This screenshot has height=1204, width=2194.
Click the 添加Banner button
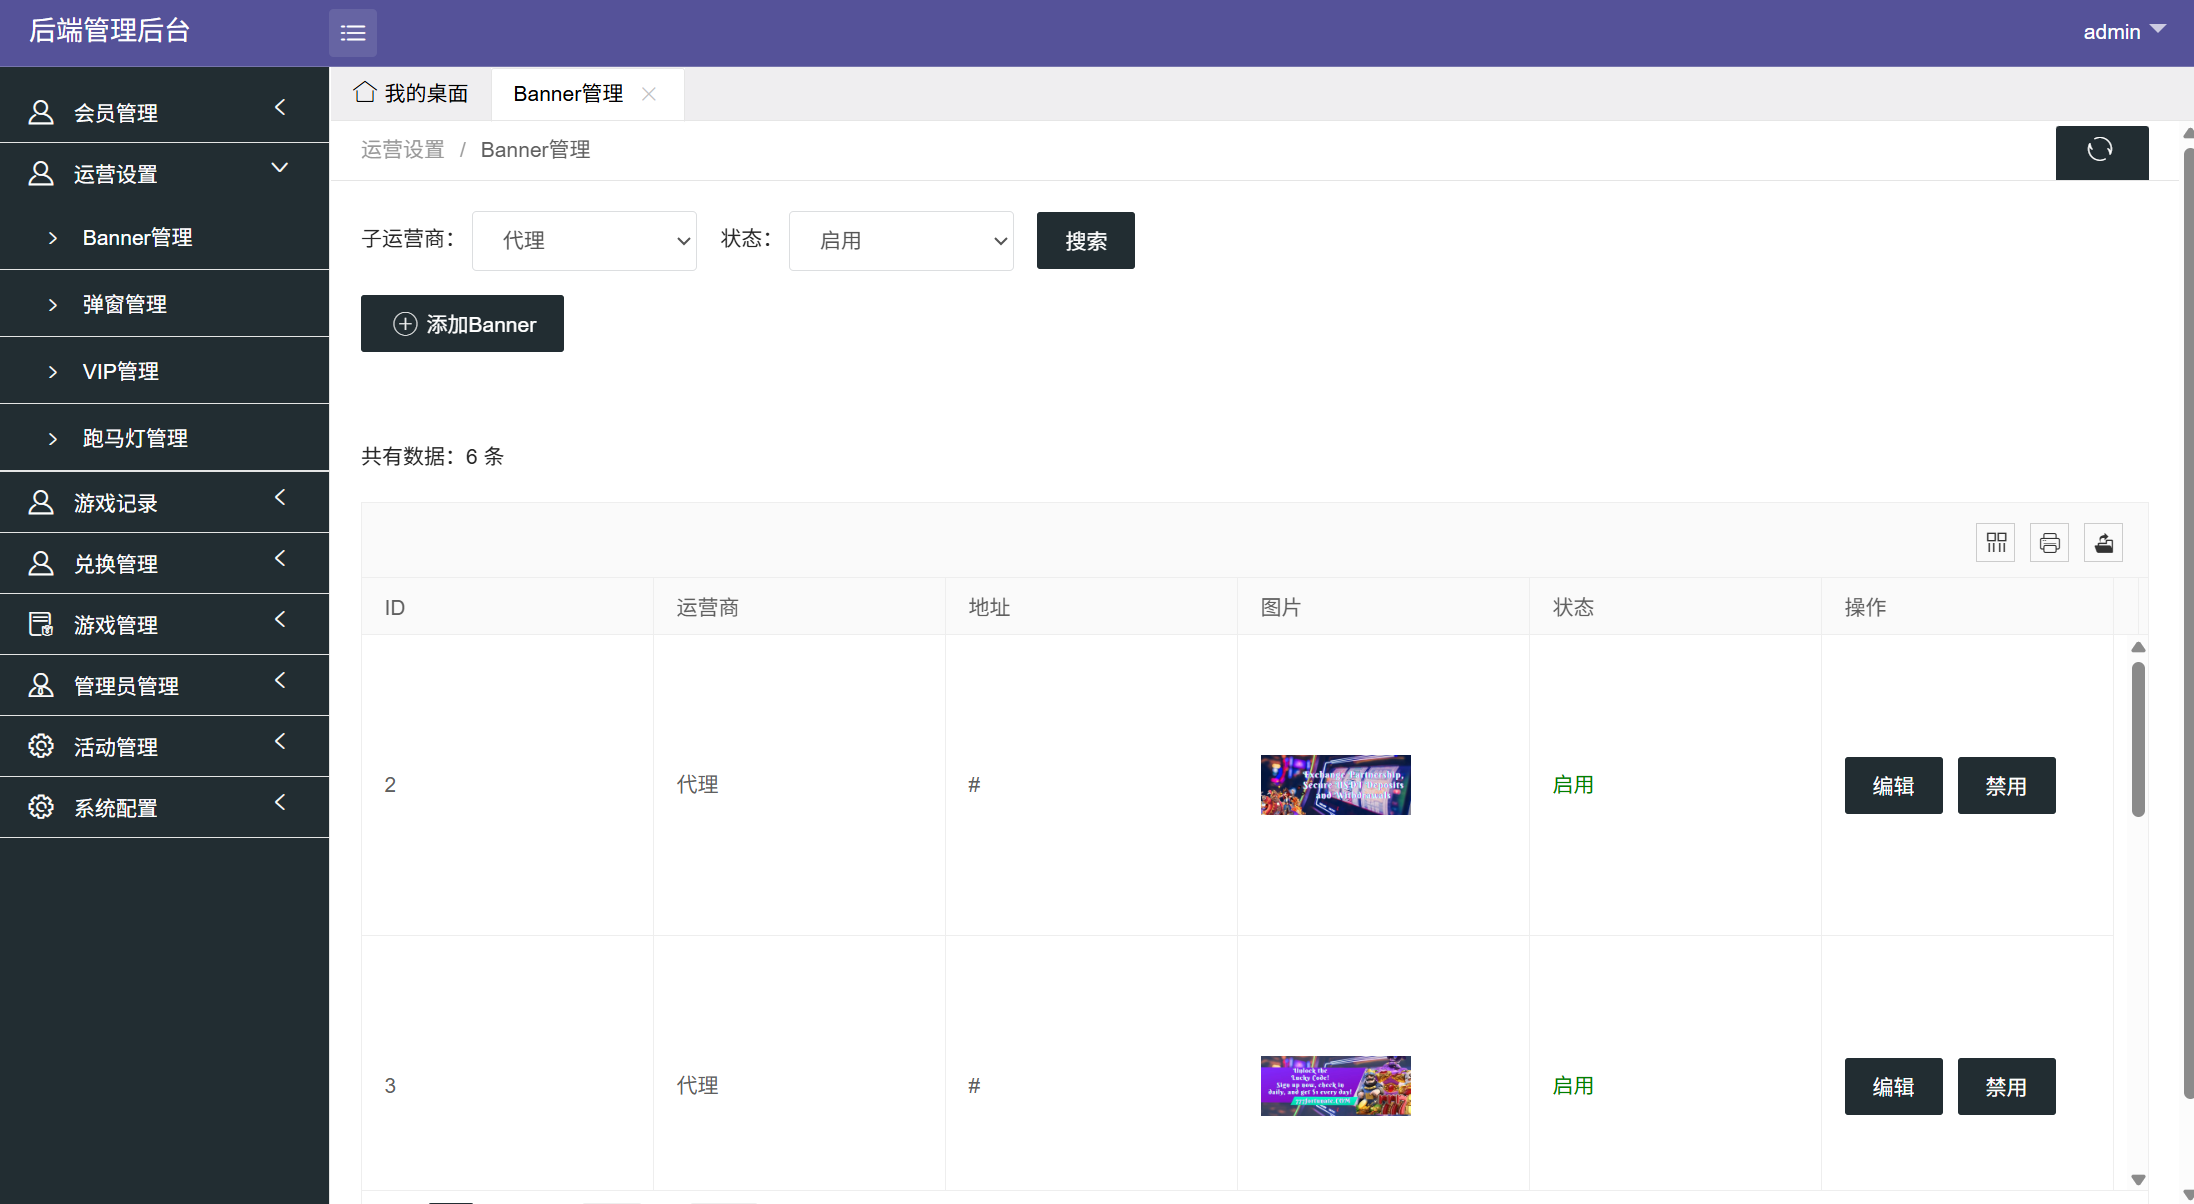tap(462, 324)
